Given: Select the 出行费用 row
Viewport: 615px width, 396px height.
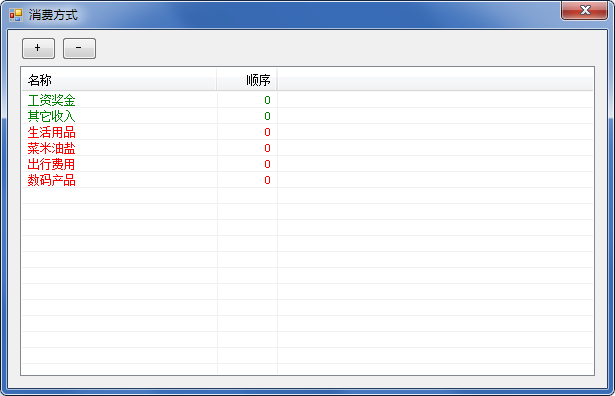Looking at the screenshot, I should pyautogui.click(x=307, y=164).
